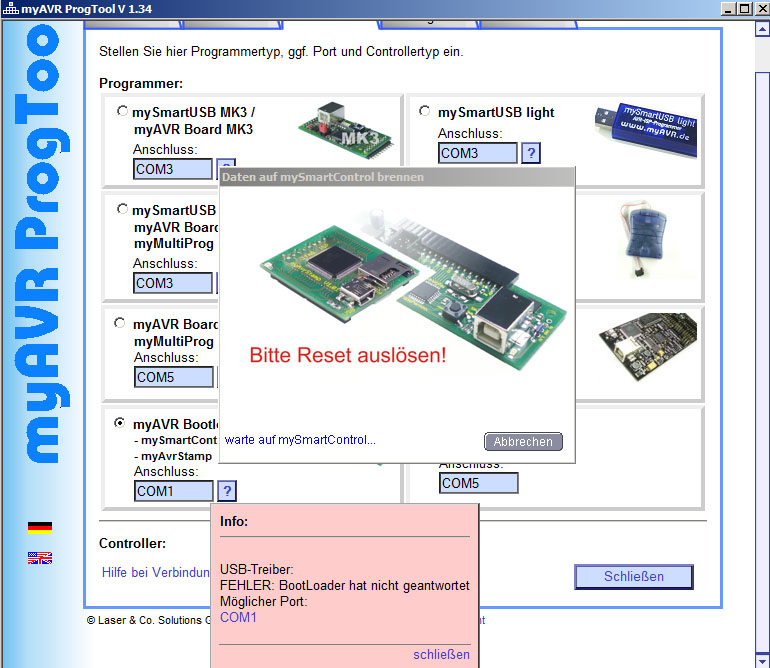Click the black circuit board programmer image
Viewport: 770px width, 668px height.
pos(648,347)
